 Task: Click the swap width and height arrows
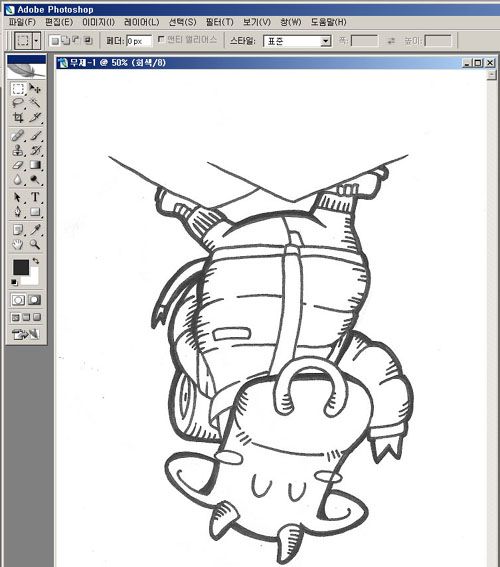pos(391,41)
